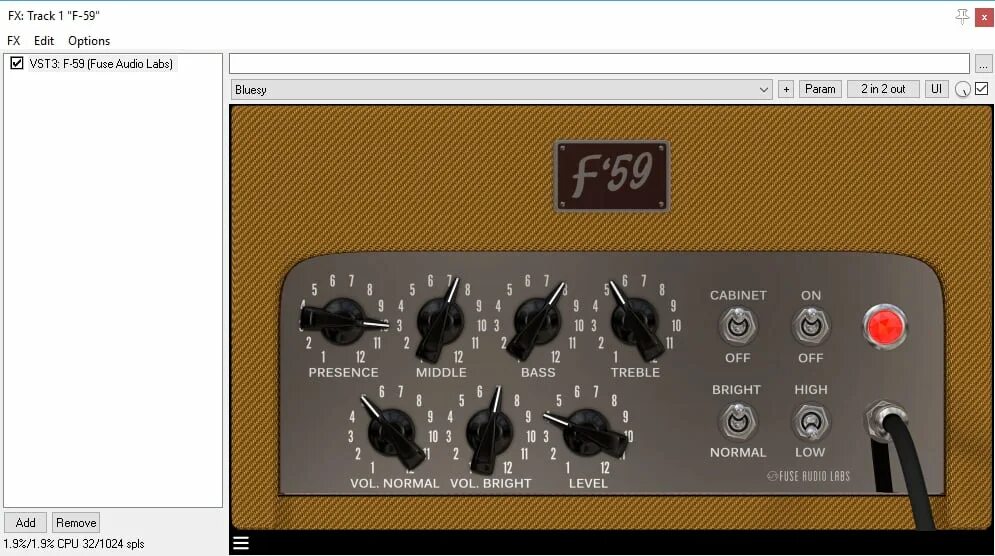Click the VOL. NORMAL knob
The width and height of the screenshot is (995, 556).
(x=392, y=432)
